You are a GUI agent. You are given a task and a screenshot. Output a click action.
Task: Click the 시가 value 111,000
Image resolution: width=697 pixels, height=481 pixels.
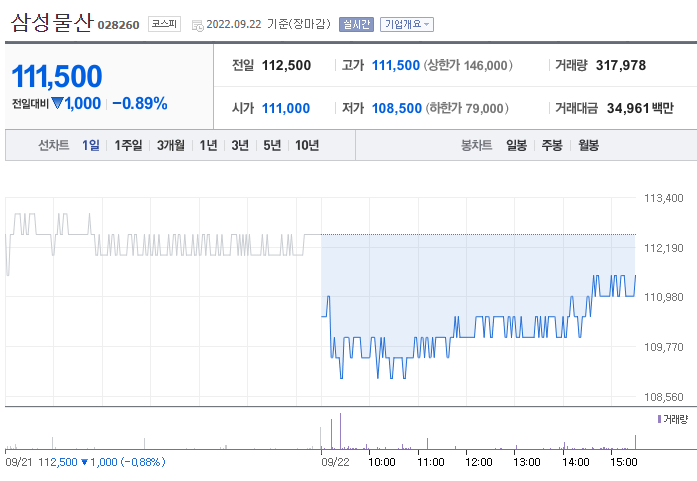[x=286, y=108]
